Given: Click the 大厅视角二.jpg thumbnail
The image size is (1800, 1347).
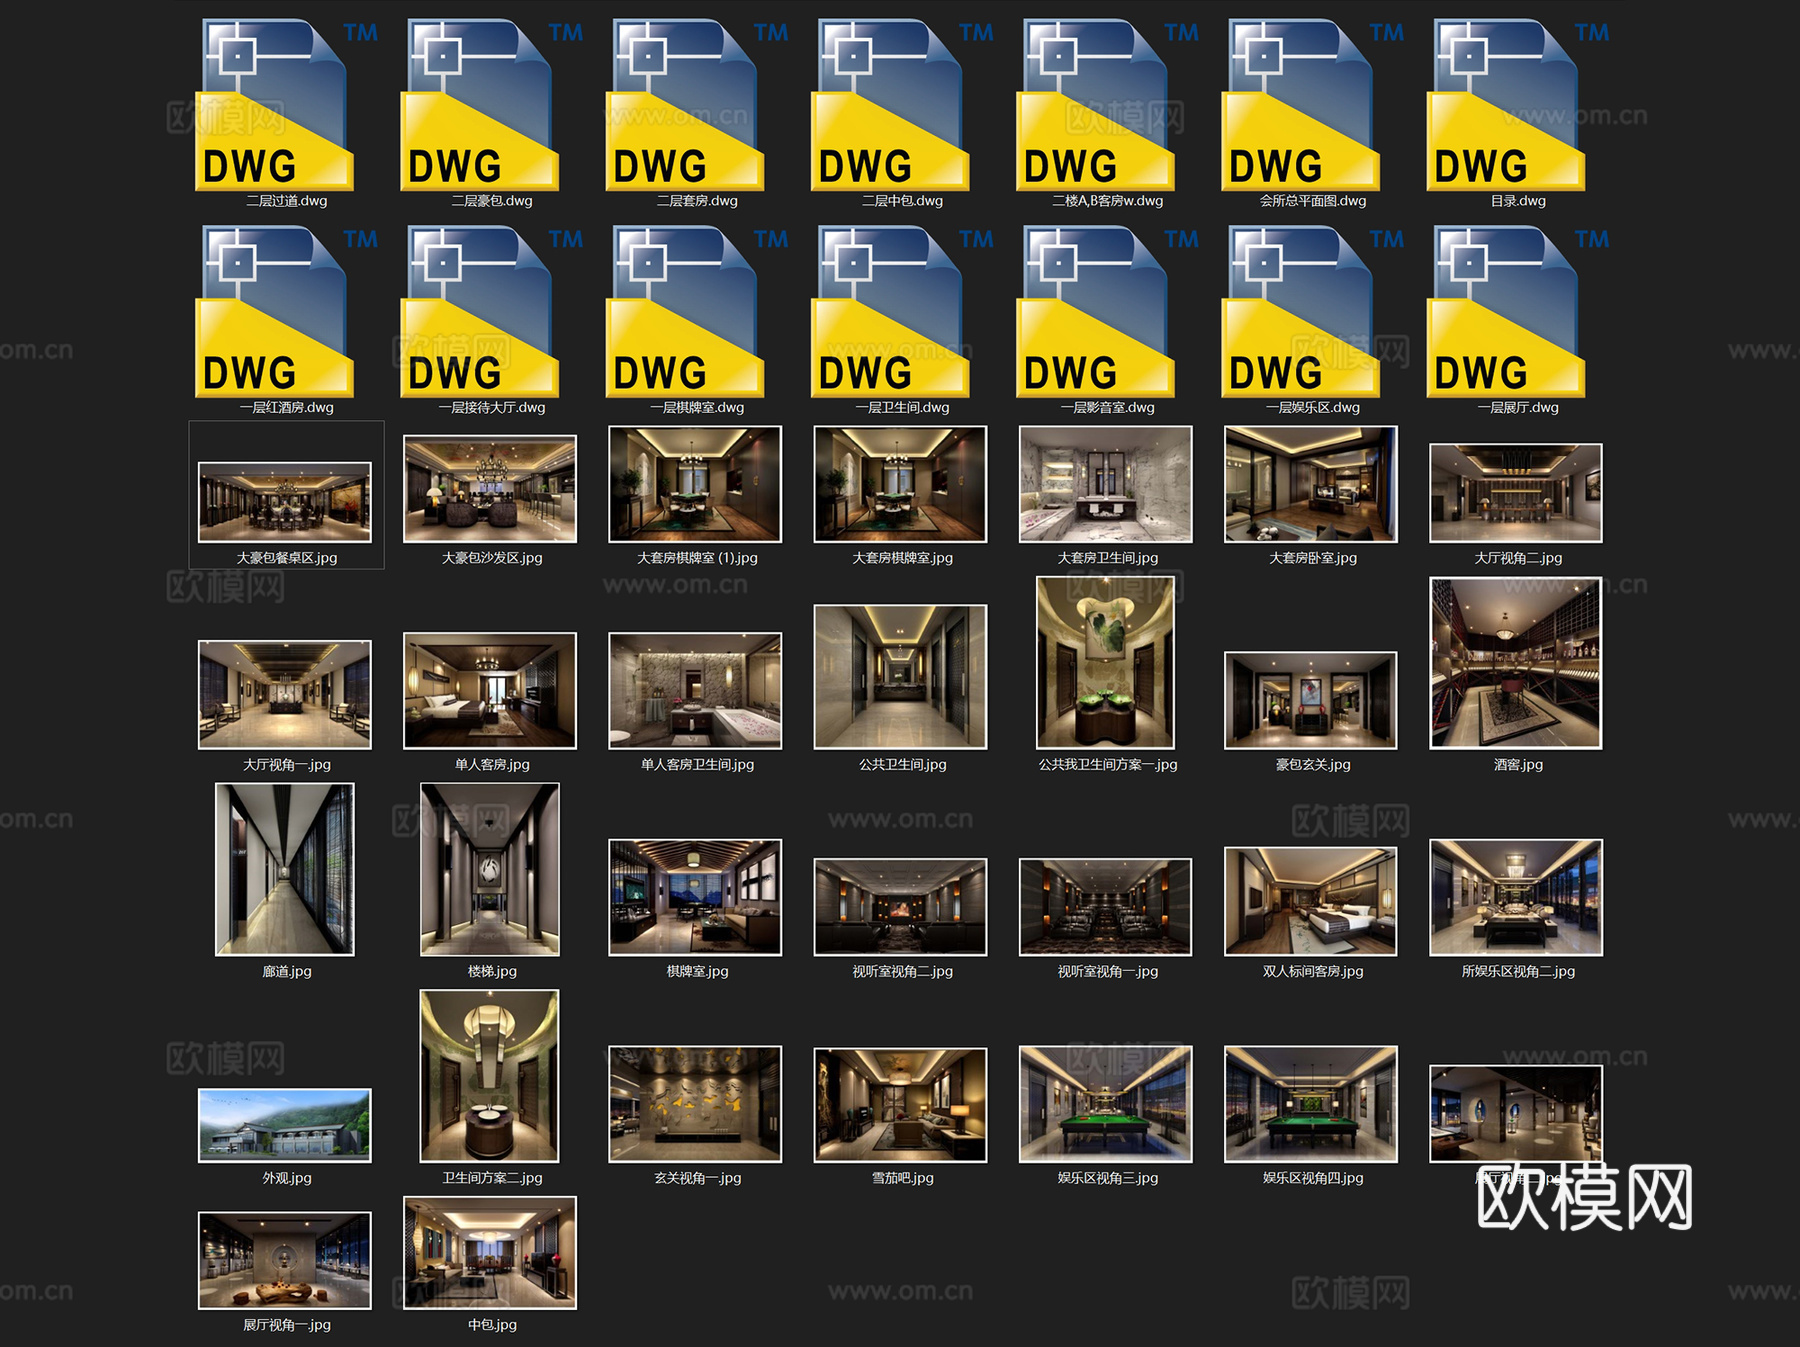Looking at the screenshot, I should 1516,493.
